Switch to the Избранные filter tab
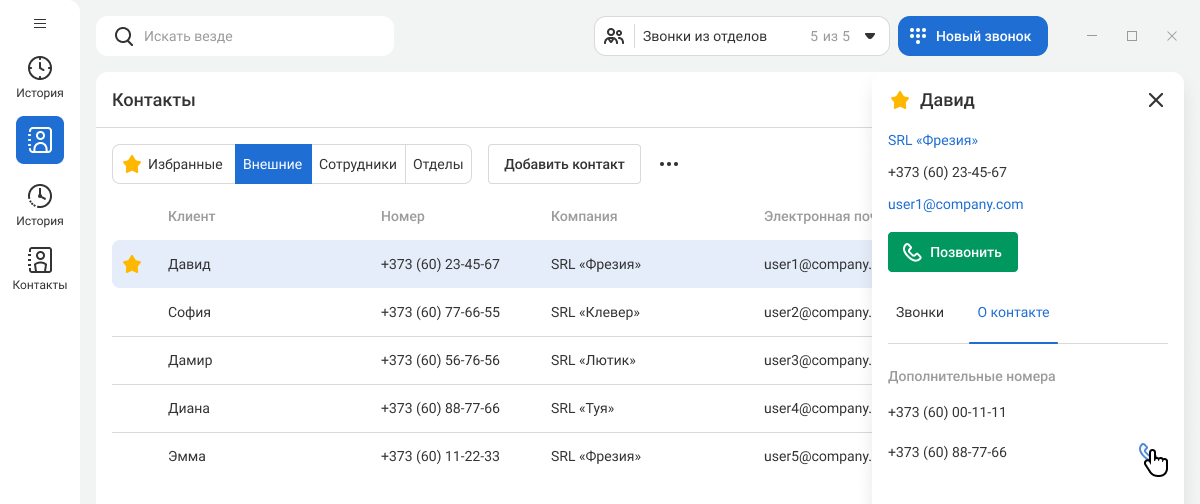The image size is (1200, 504). click(x=173, y=164)
